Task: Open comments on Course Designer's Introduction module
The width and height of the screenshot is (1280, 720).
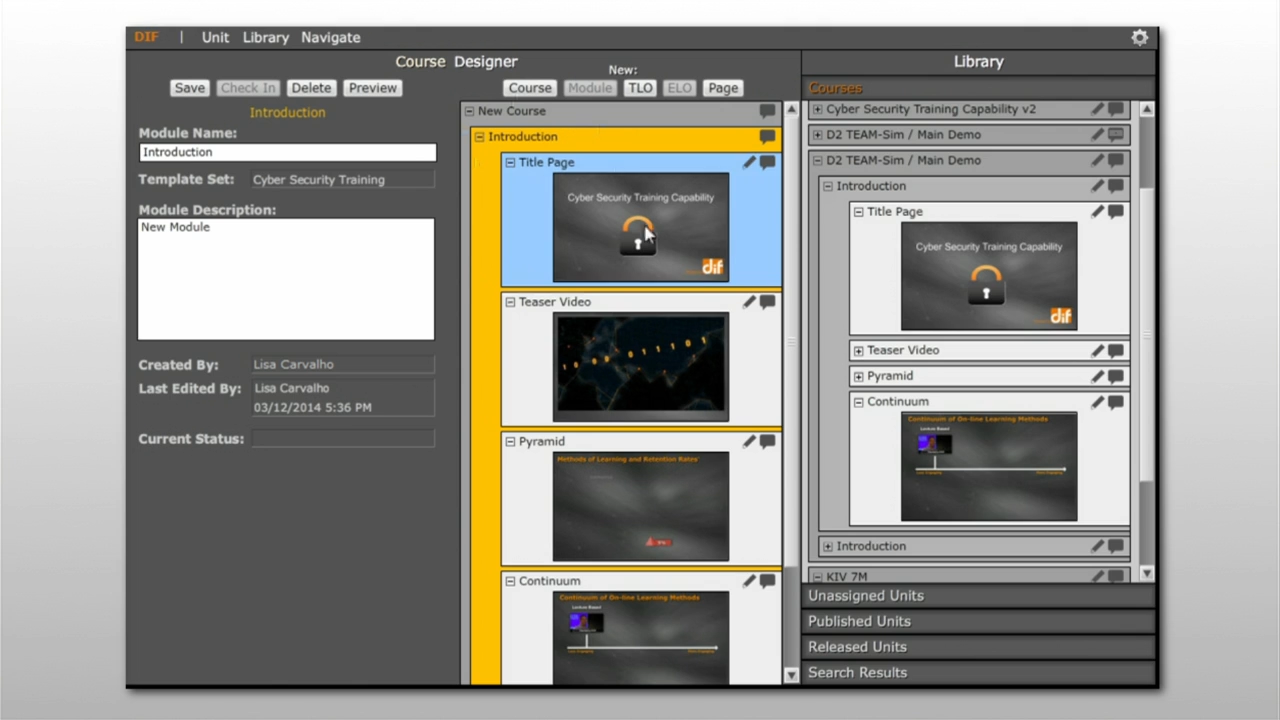Action: click(x=767, y=137)
